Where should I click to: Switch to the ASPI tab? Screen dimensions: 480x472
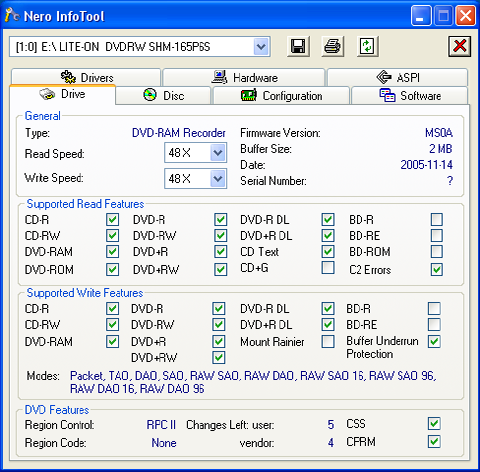point(398,77)
